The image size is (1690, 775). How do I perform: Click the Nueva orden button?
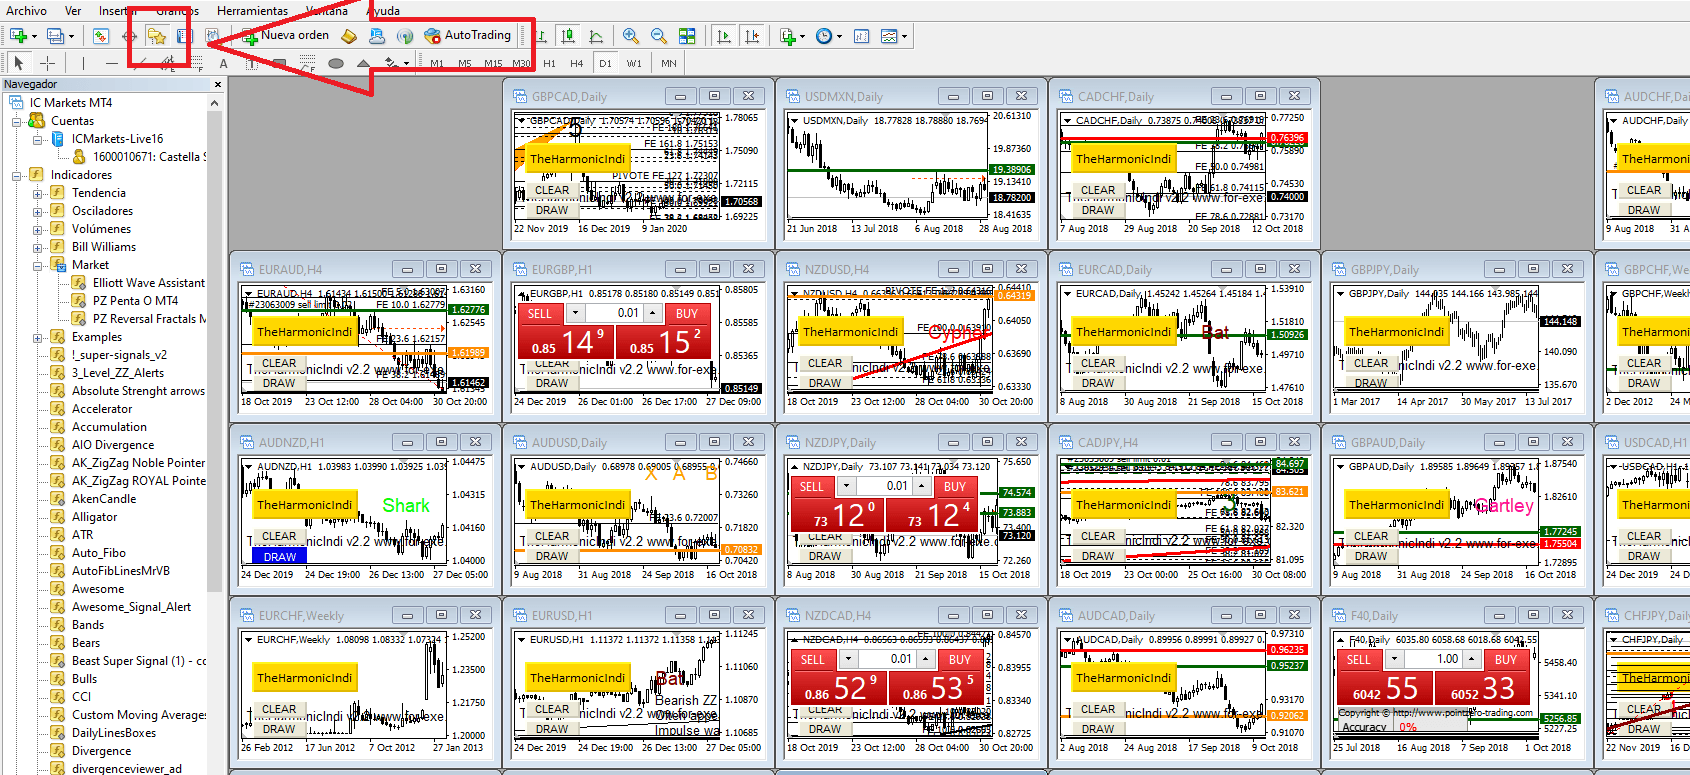(x=286, y=36)
